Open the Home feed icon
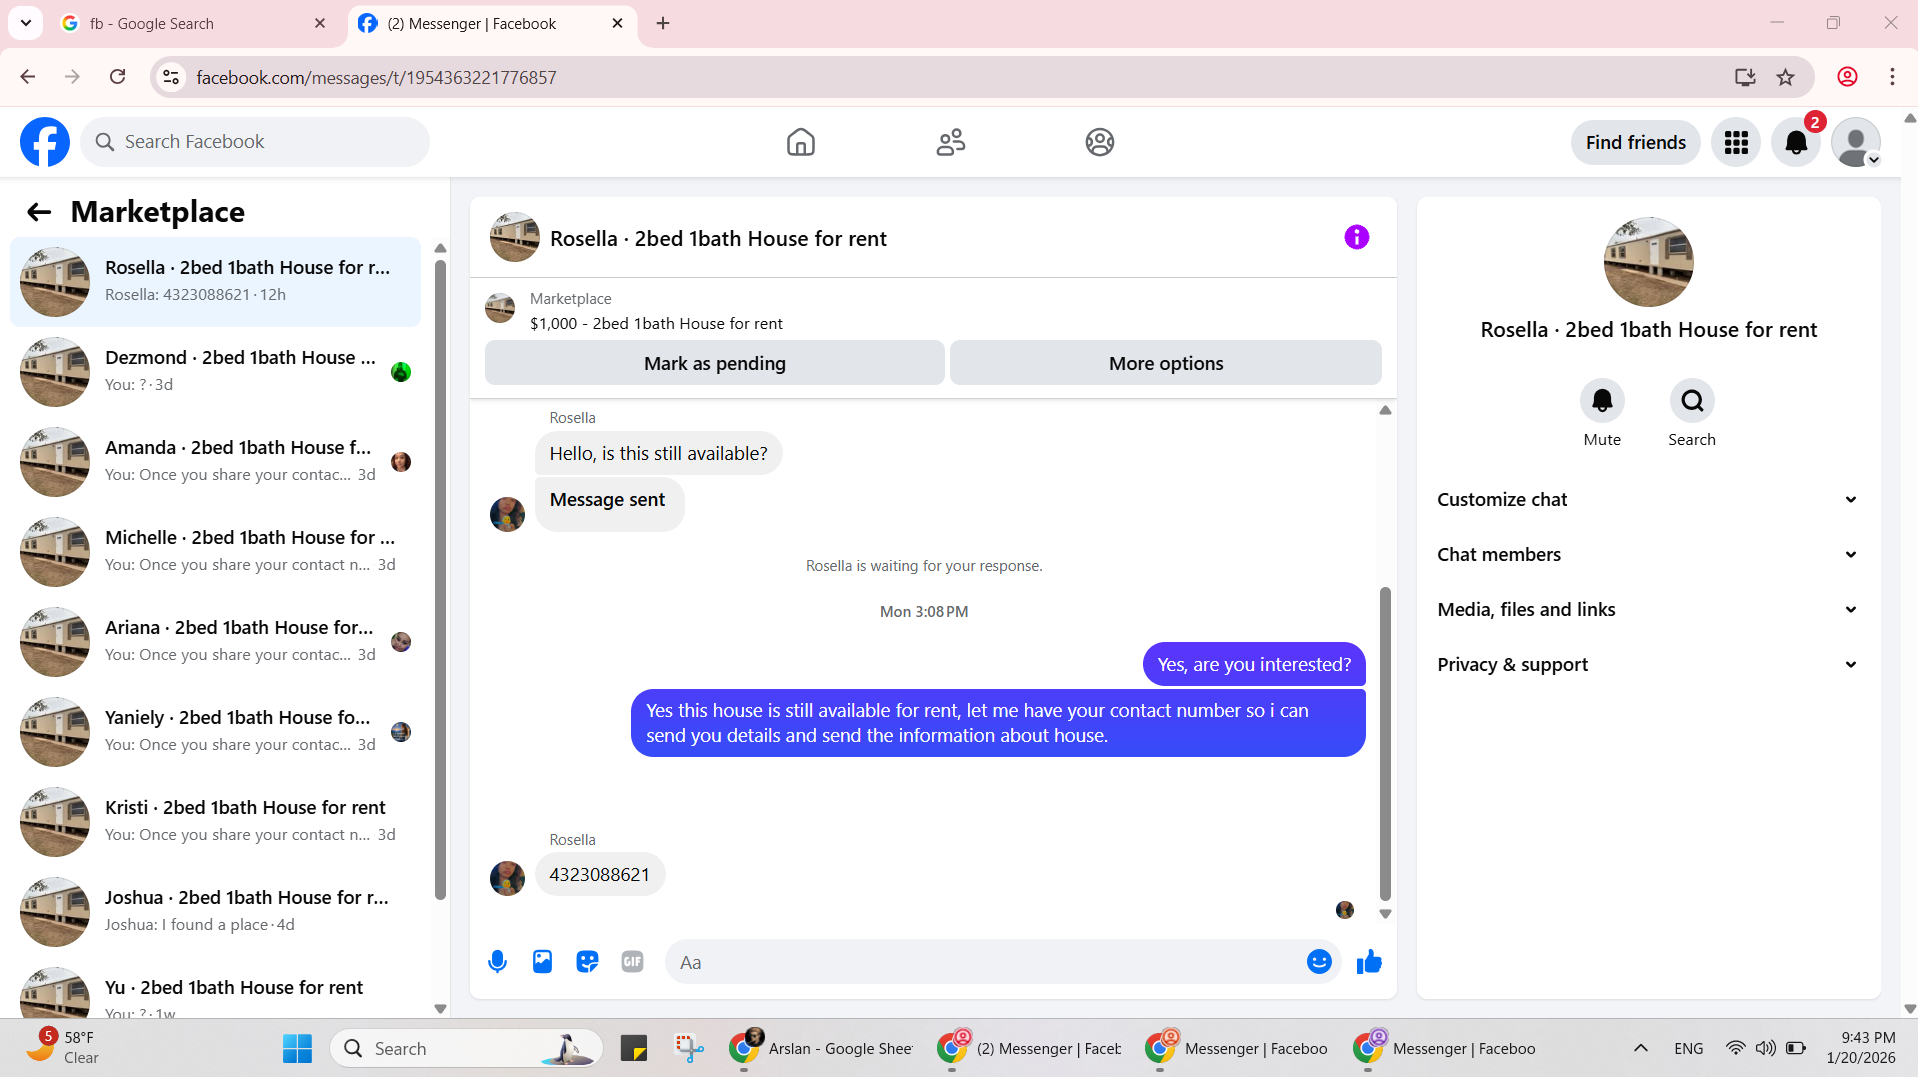Screen dimensions: 1918x1077 [x=800, y=142]
